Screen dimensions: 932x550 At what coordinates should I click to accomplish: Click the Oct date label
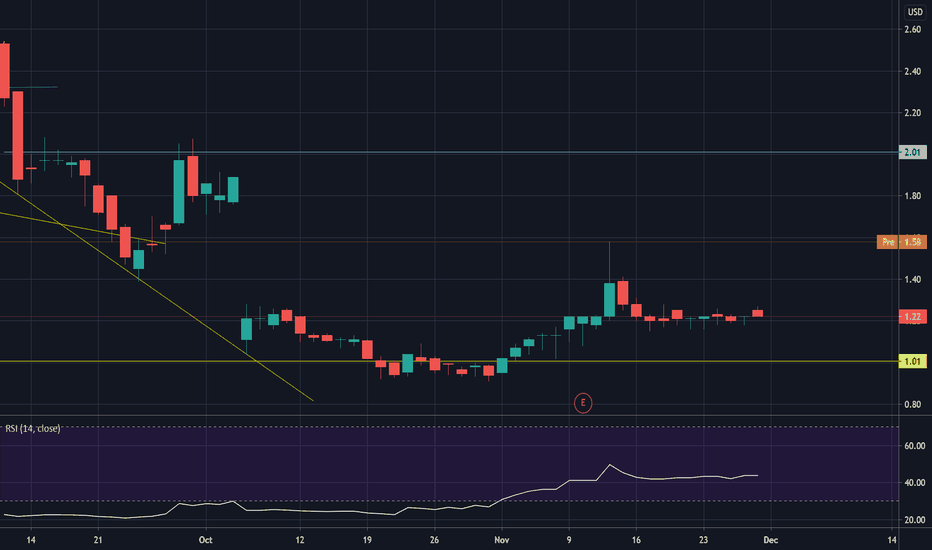(206, 540)
